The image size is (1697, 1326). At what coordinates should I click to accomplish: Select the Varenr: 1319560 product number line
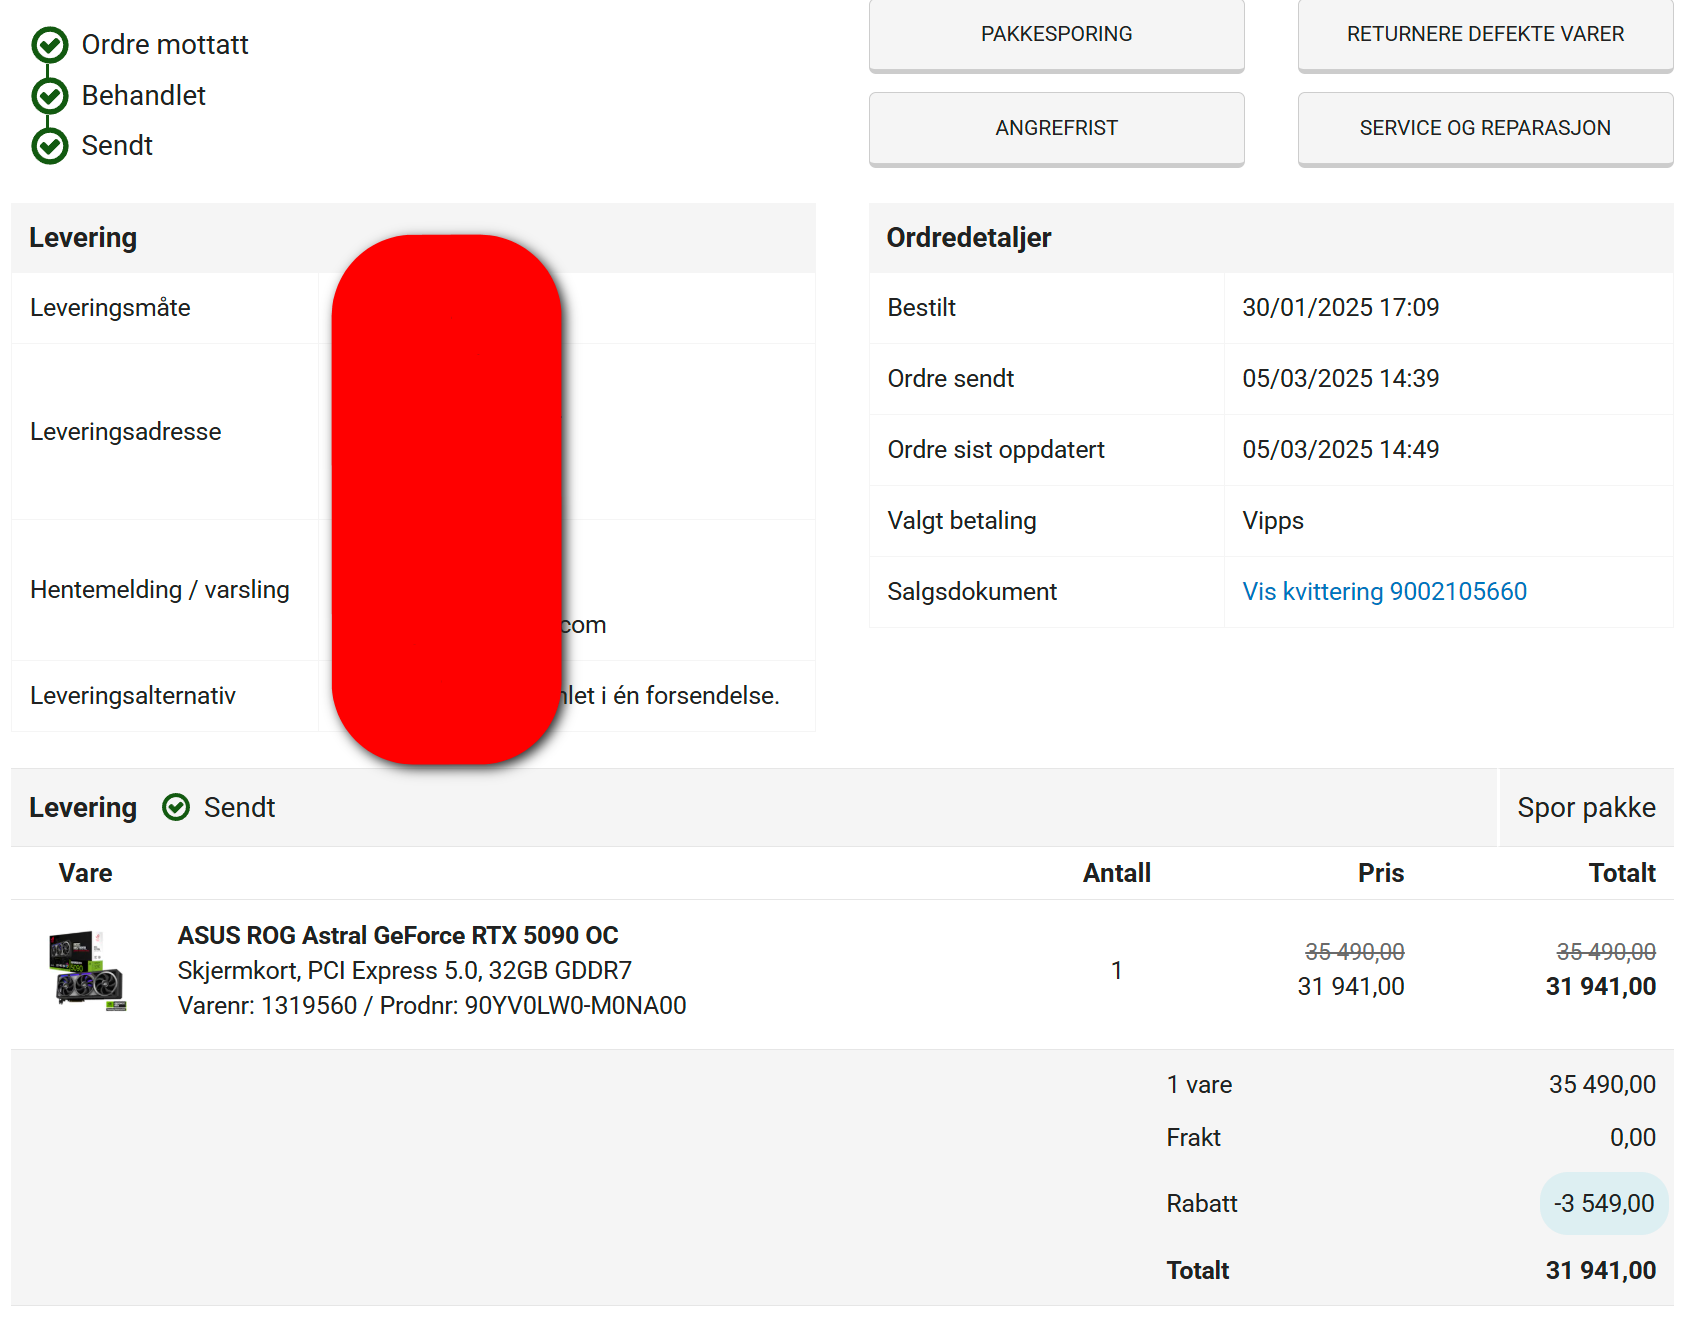click(432, 1006)
